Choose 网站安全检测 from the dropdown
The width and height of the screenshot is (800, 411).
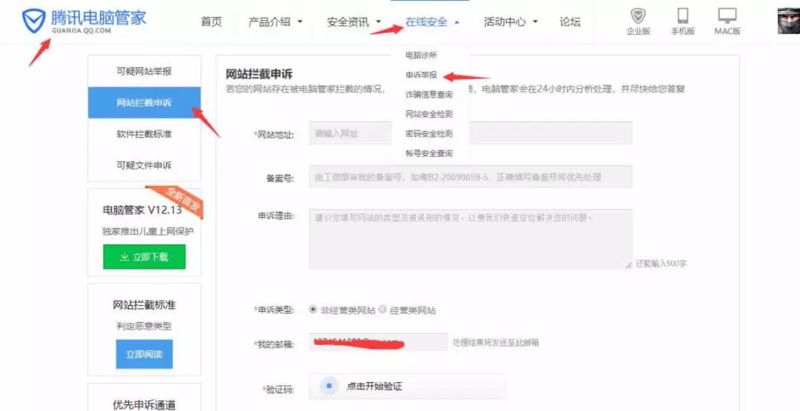pos(429,114)
